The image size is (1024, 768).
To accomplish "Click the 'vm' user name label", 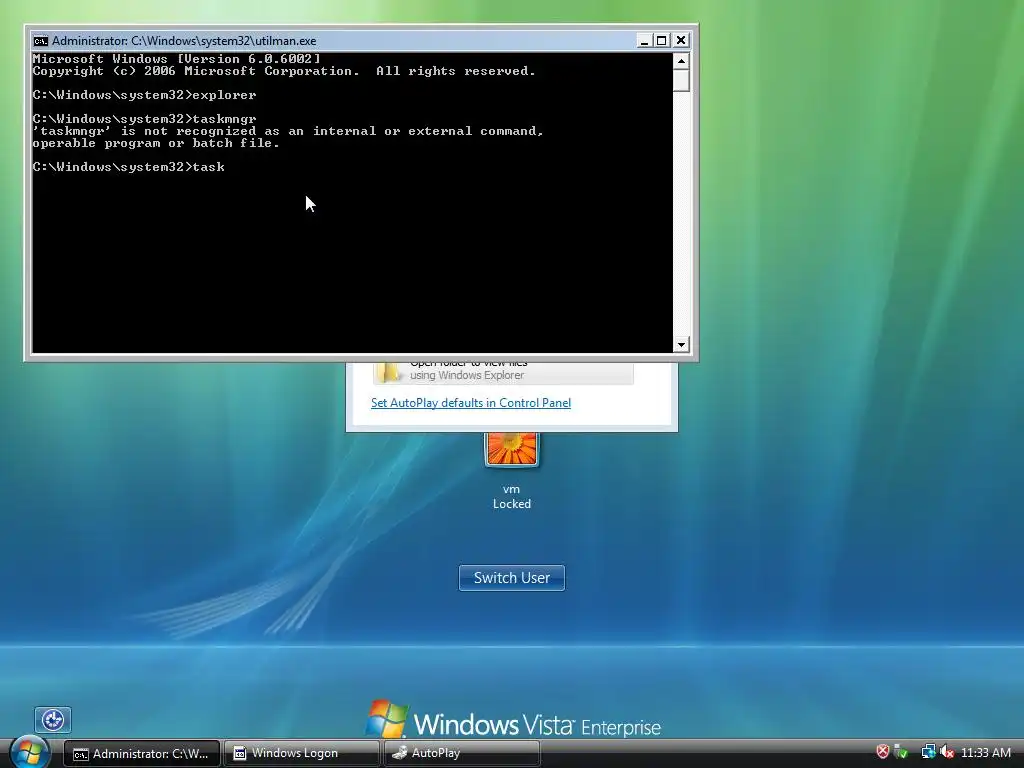I will (511, 489).
